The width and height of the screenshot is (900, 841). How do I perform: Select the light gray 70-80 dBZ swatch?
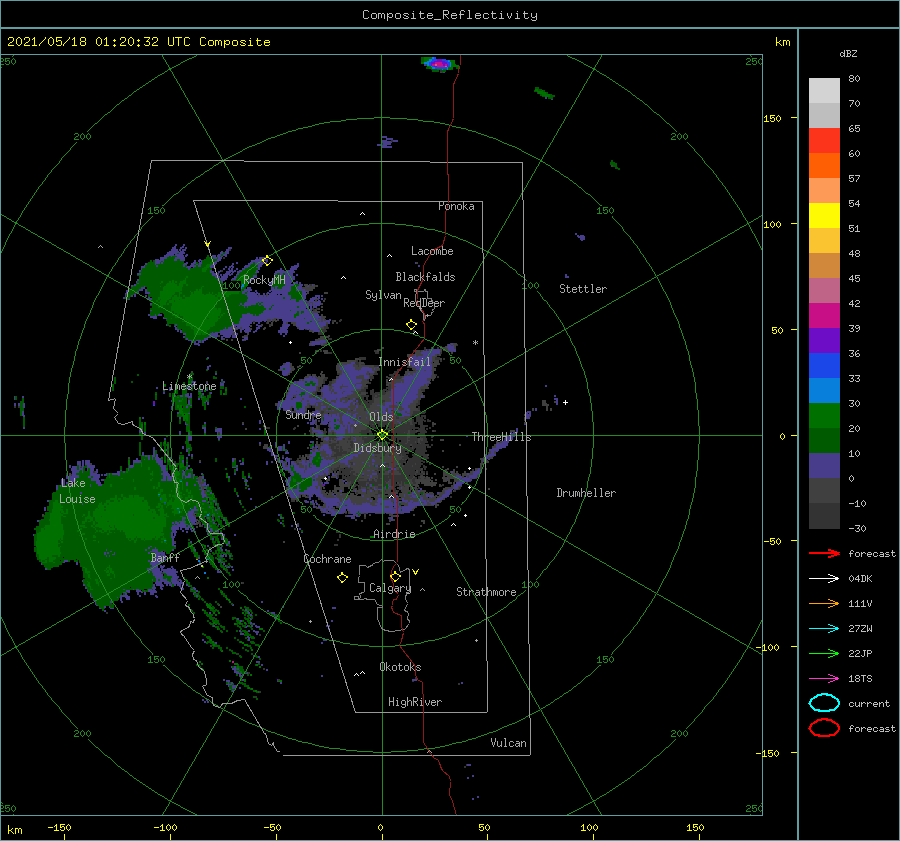pyautogui.click(x=824, y=91)
